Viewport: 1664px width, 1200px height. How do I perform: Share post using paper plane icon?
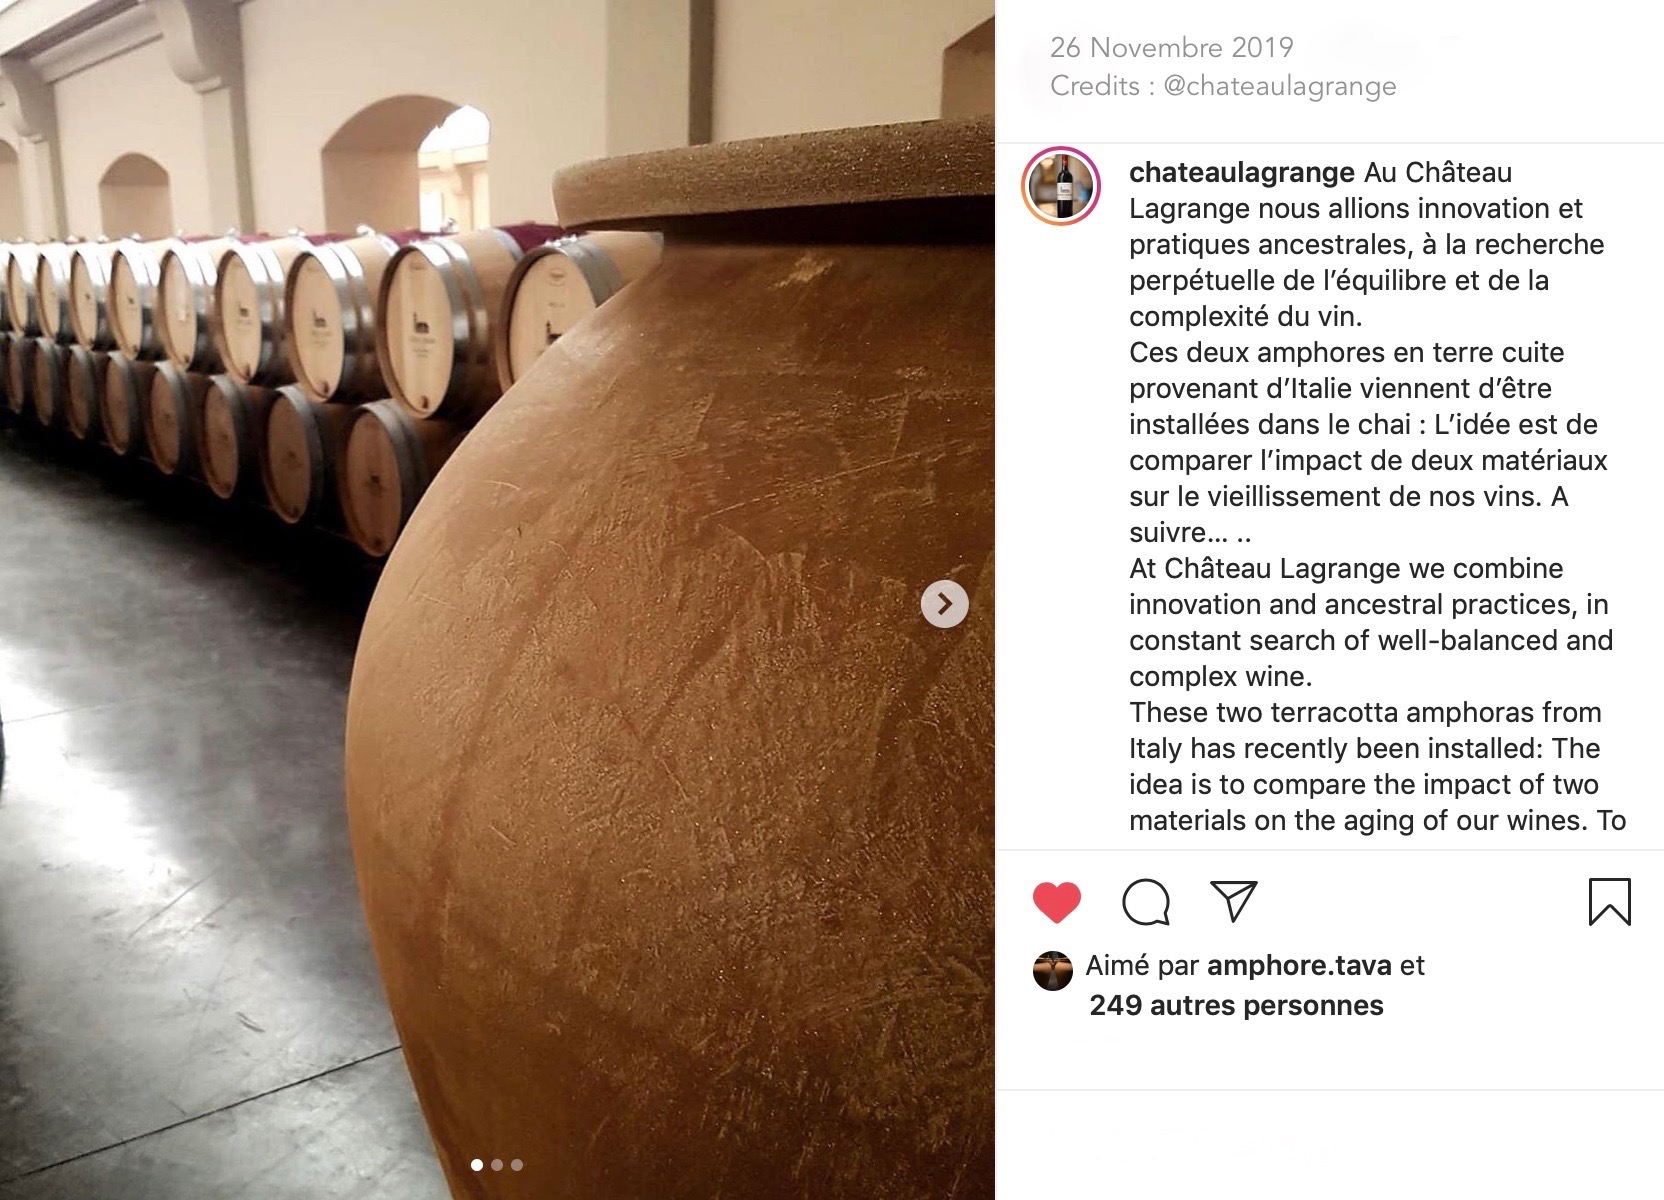[1233, 901]
